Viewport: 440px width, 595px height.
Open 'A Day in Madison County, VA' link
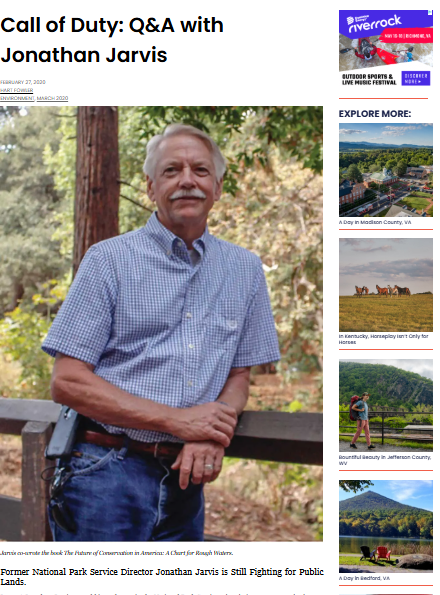pos(375,222)
